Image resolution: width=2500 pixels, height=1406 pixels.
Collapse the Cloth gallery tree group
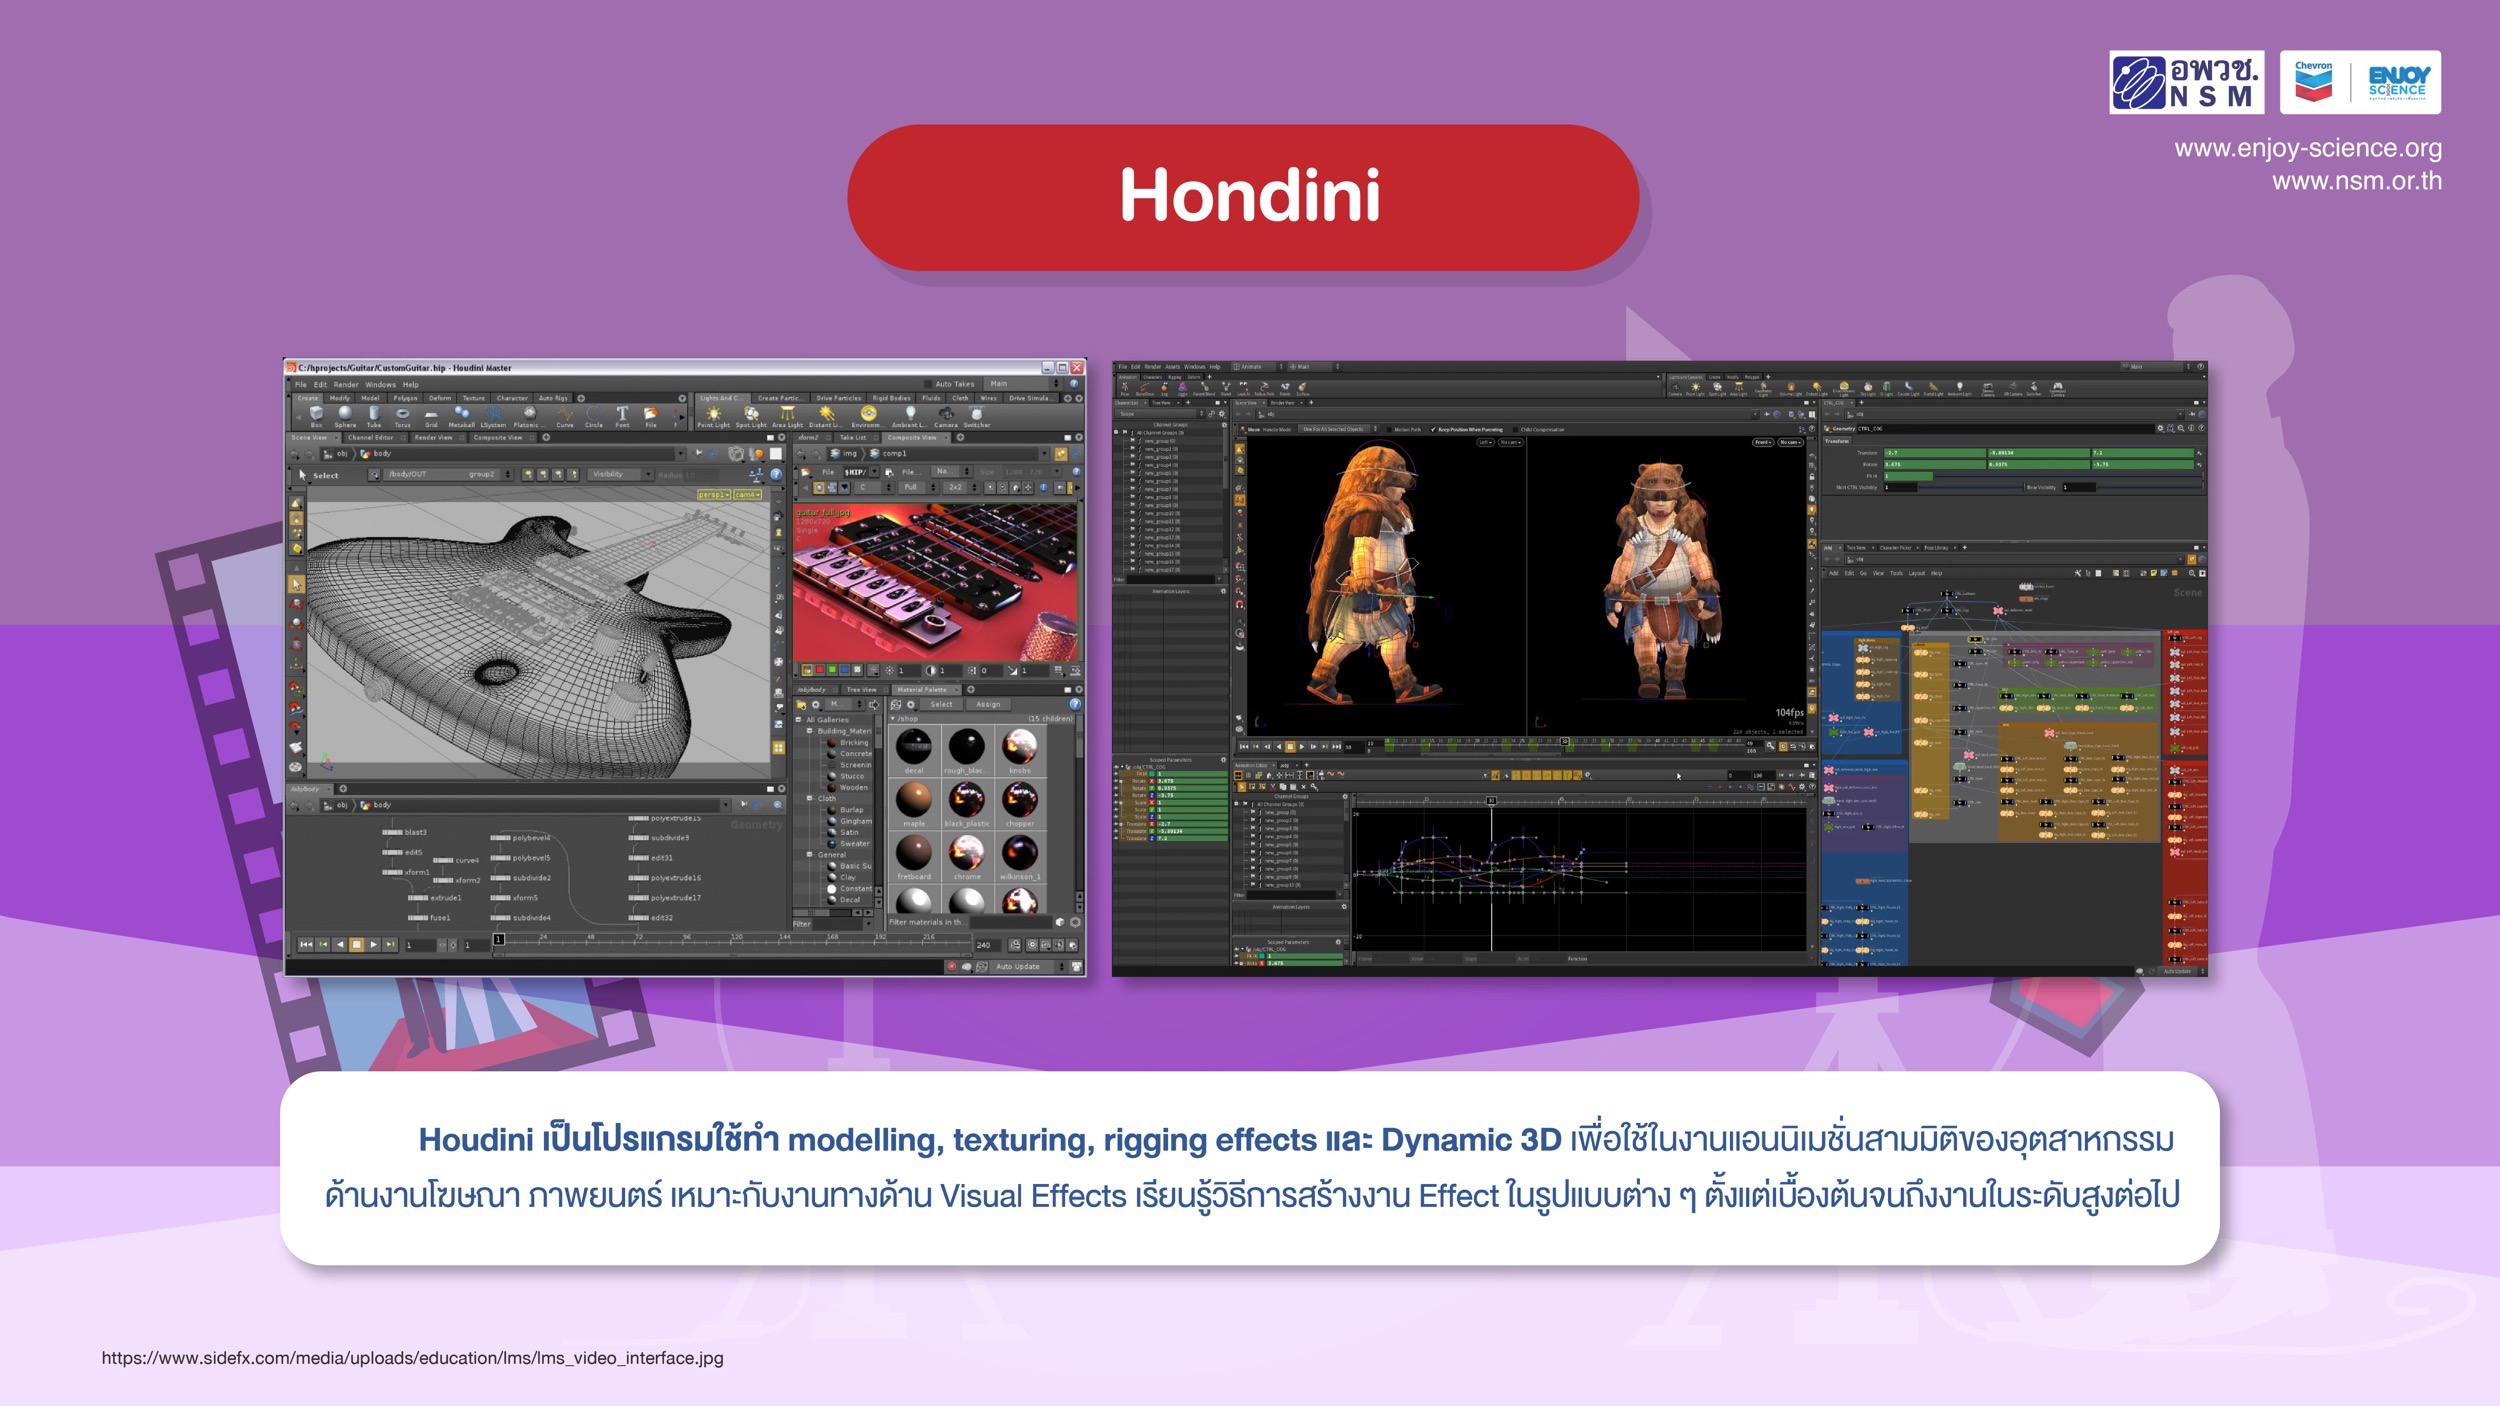click(x=810, y=798)
